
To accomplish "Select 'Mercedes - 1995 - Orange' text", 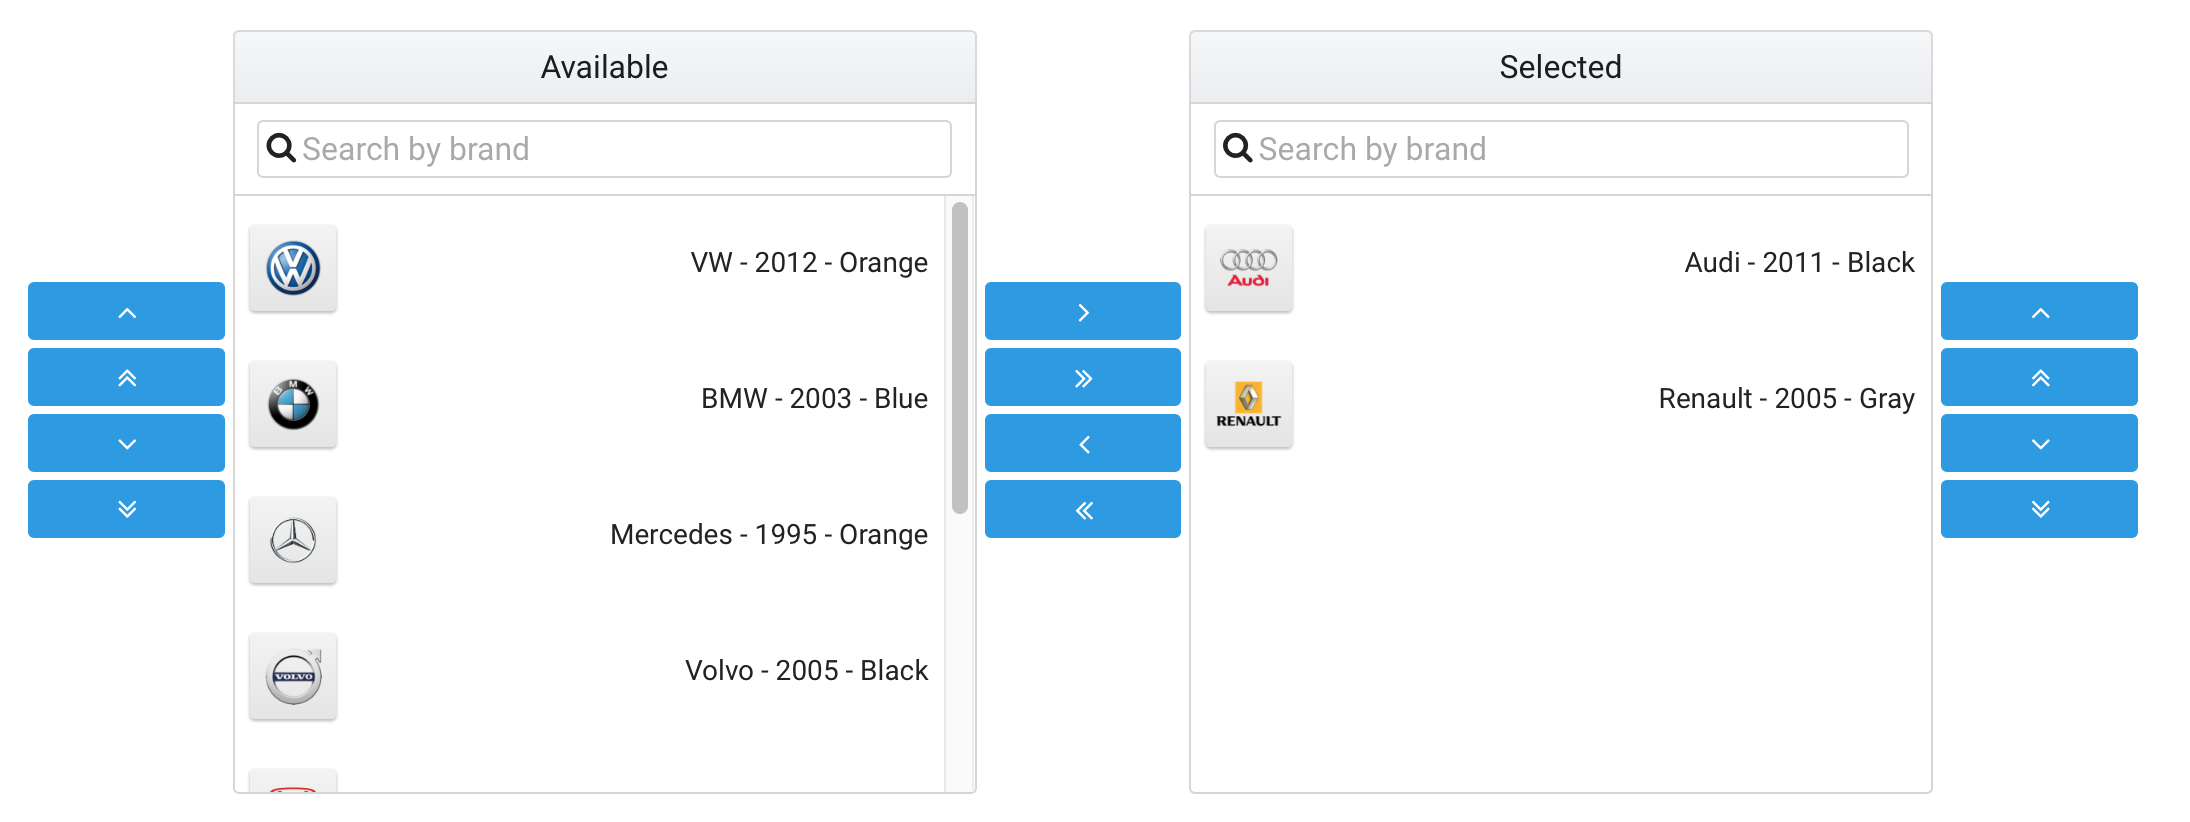I will pos(769,534).
